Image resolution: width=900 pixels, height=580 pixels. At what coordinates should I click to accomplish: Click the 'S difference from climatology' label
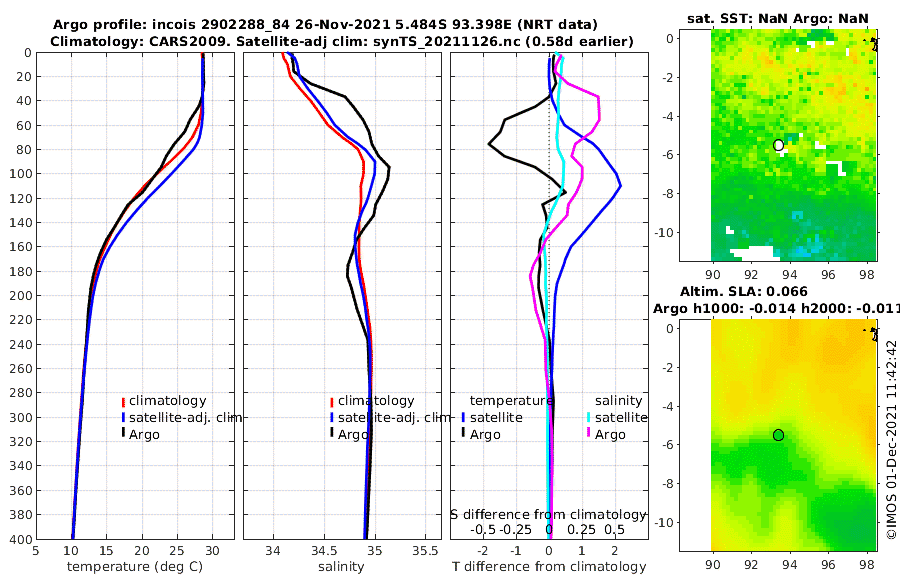(549, 515)
